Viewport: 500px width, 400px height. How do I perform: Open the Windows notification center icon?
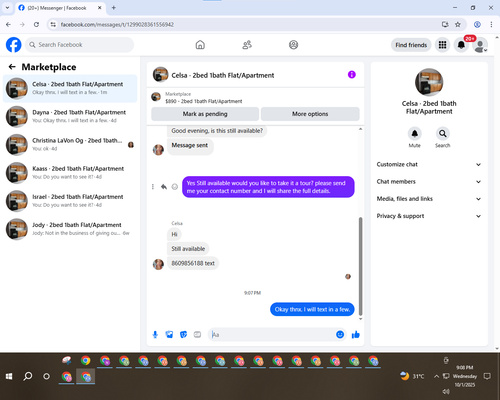click(x=487, y=376)
